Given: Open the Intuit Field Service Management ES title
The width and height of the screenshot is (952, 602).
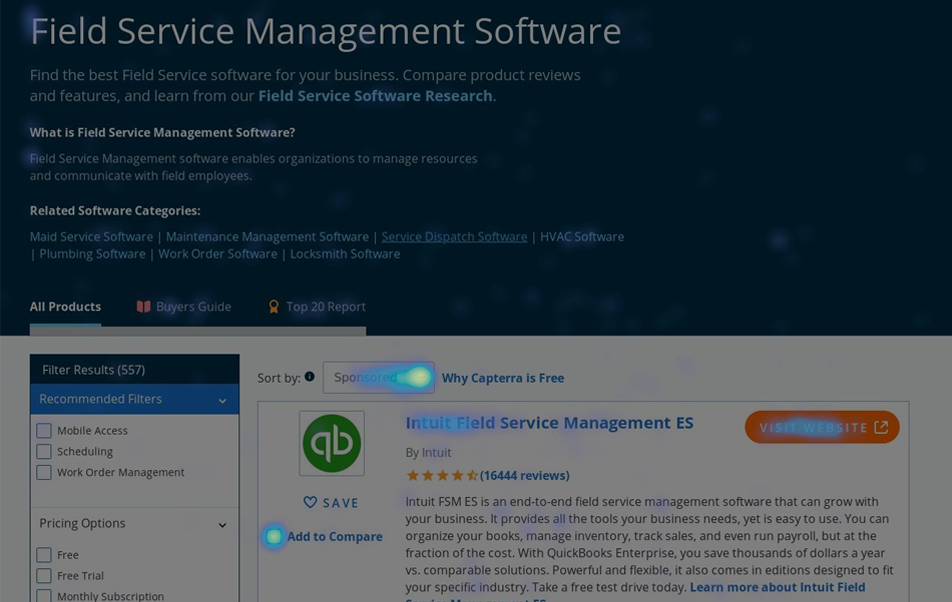Looking at the screenshot, I should (x=549, y=423).
